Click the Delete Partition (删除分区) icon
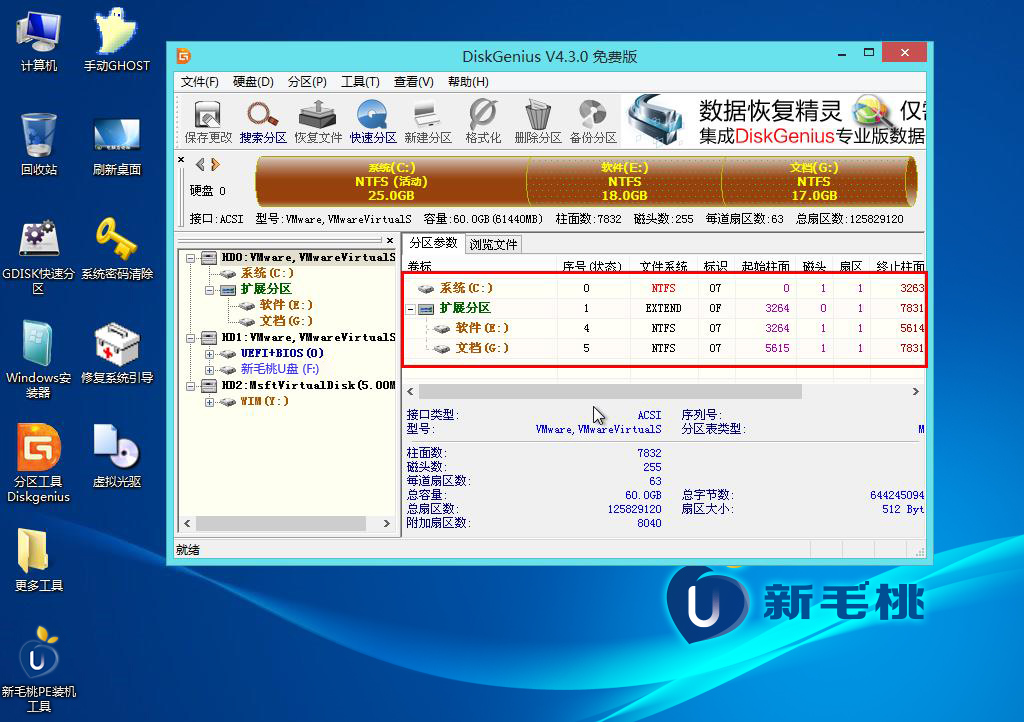Screen dimensions: 1024x722 [x=538, y=121]
